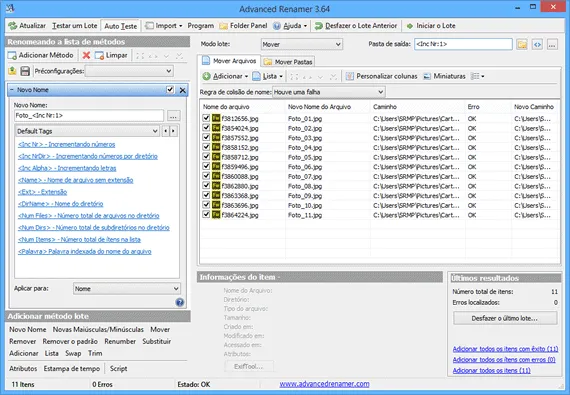Open the Ajuda menu

click(290, 26)
